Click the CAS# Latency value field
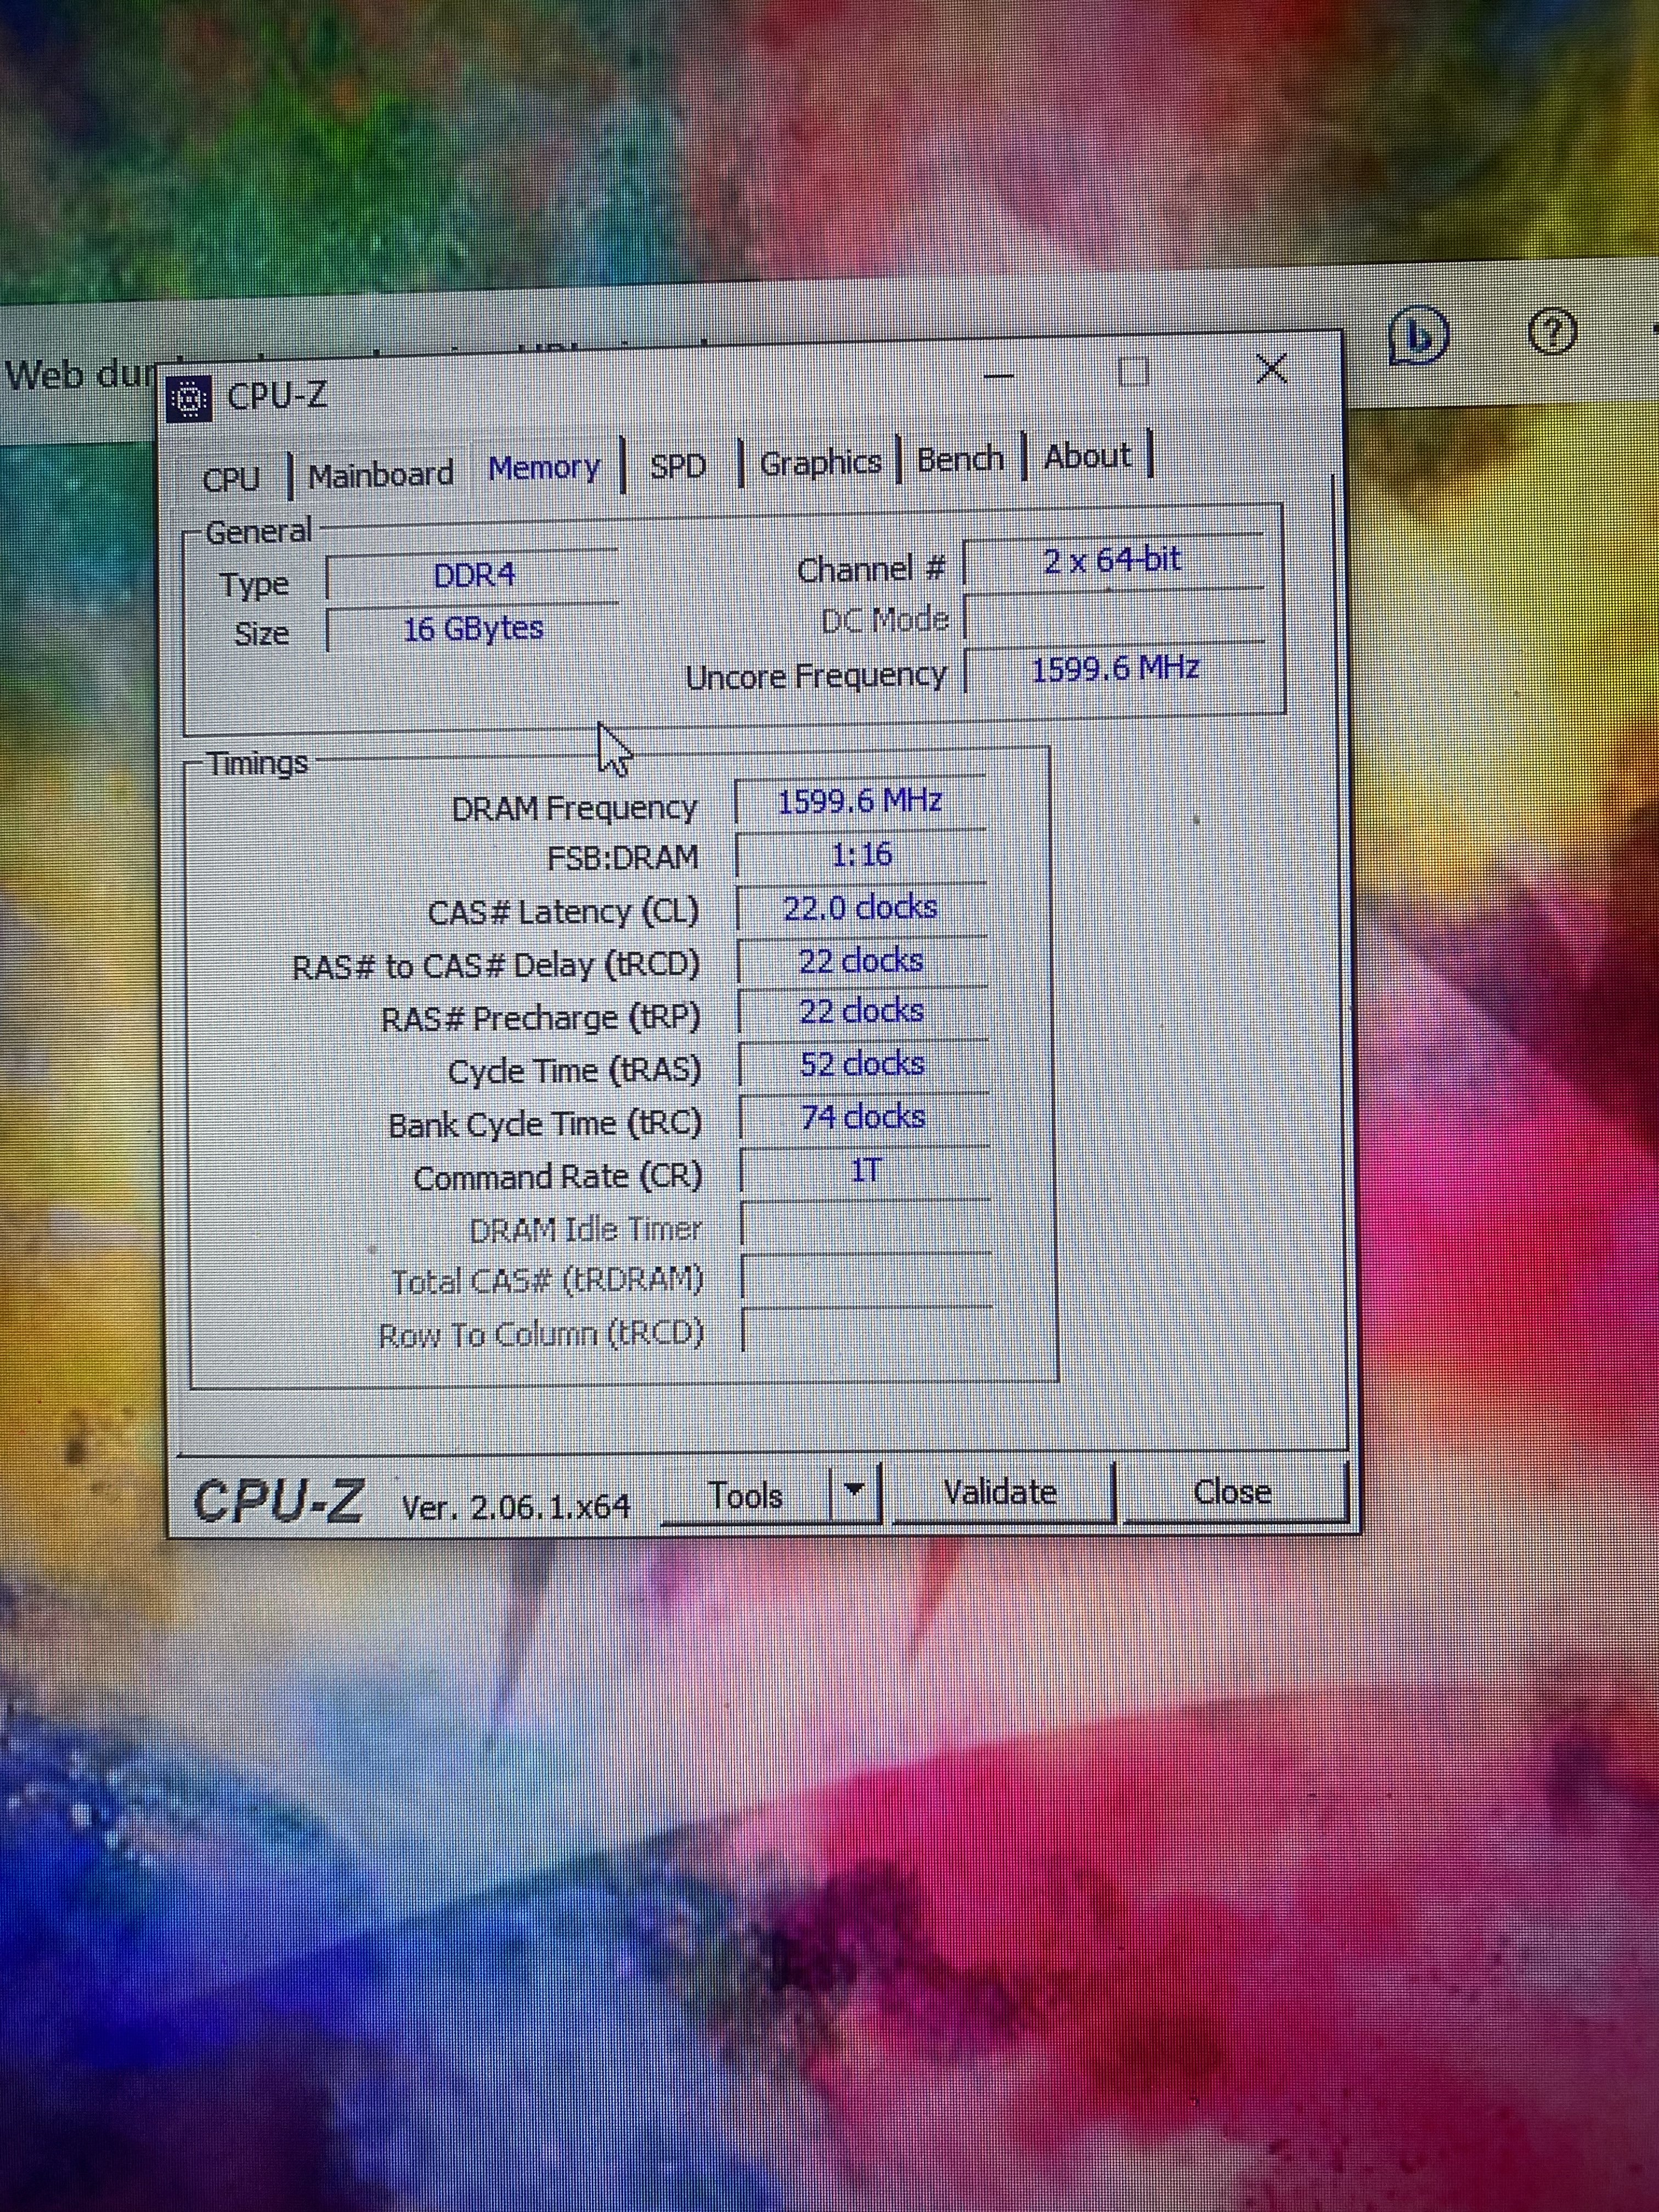The height and width of the screenshot is (2212, 1659). (860, 908)
